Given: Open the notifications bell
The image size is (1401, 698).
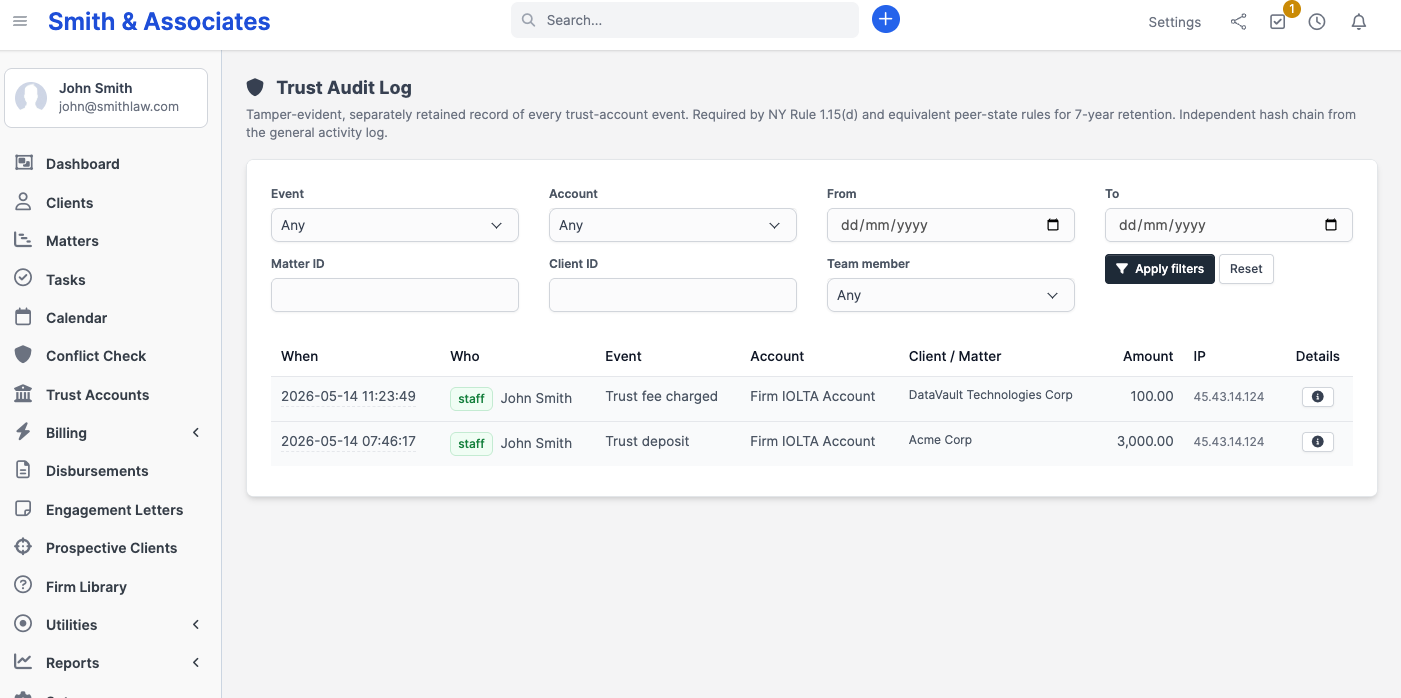Looking at the screenshot, I should click(x=1358, y=21).
